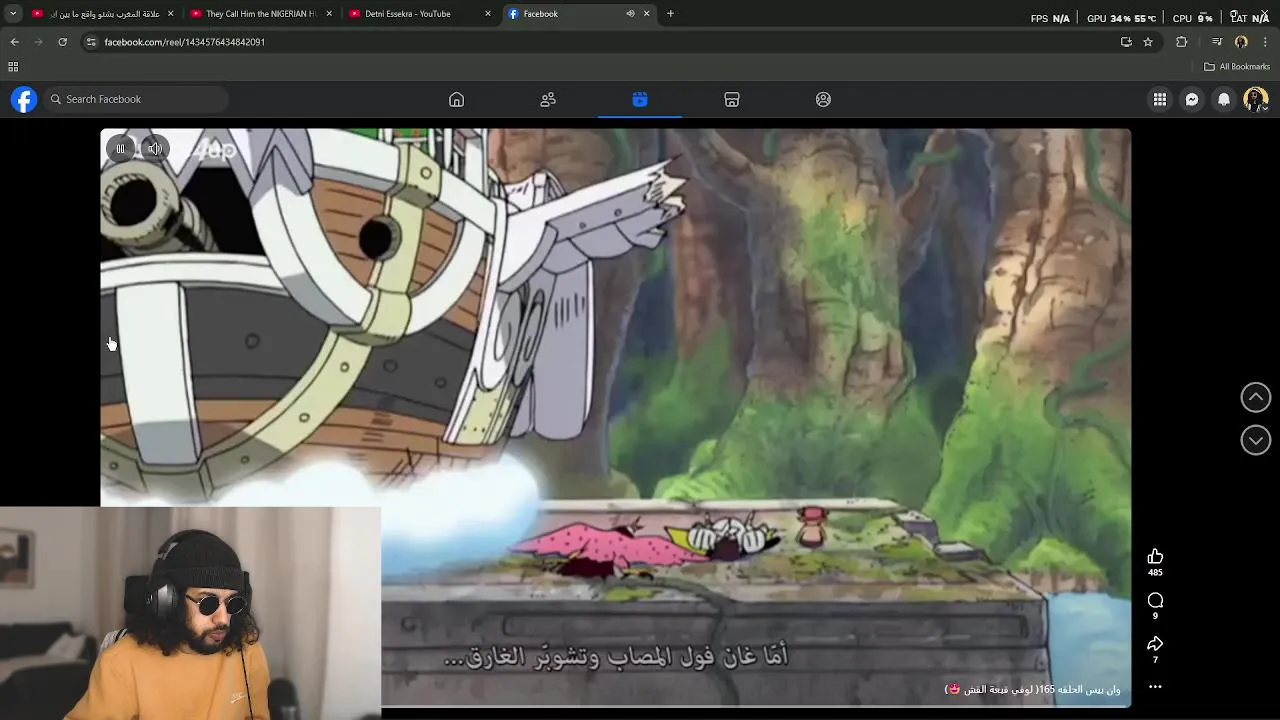
Task: Open the Extensions puzzle icon
Action: 1182,42
